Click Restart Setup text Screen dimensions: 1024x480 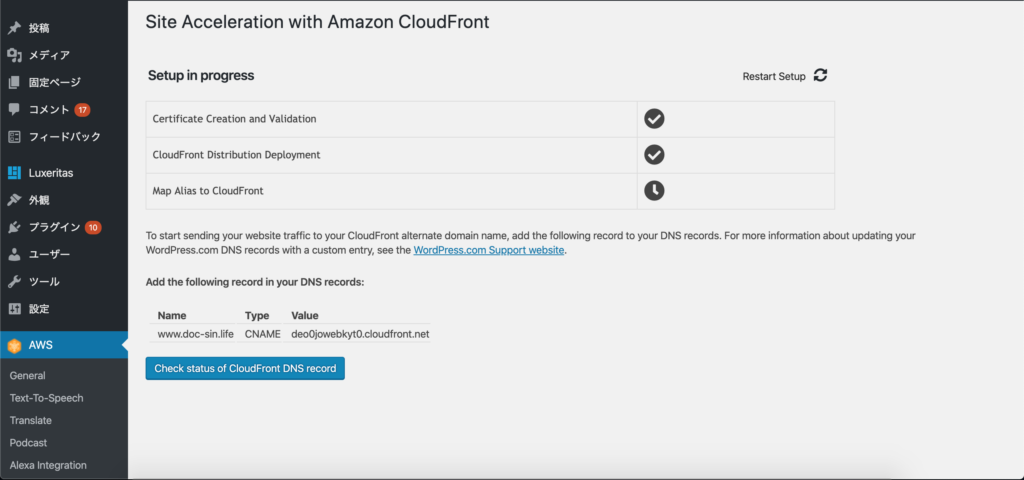[774, 76]
